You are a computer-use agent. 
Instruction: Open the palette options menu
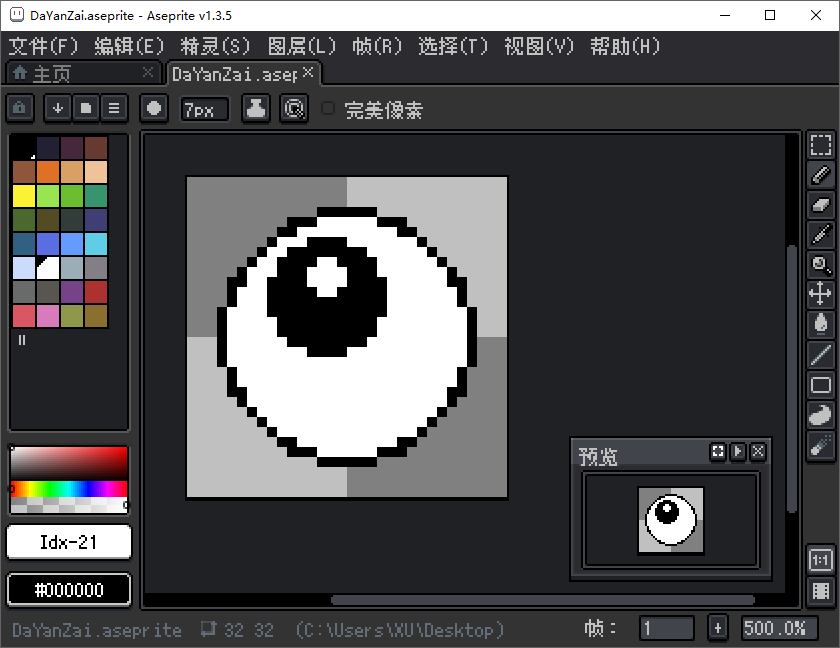[114, 108]
